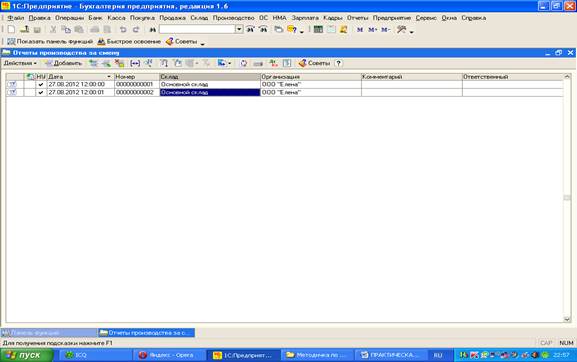Click highlighted Основной склад cell in second row
This screenshot has height=362, width=577.
(210, 93)
